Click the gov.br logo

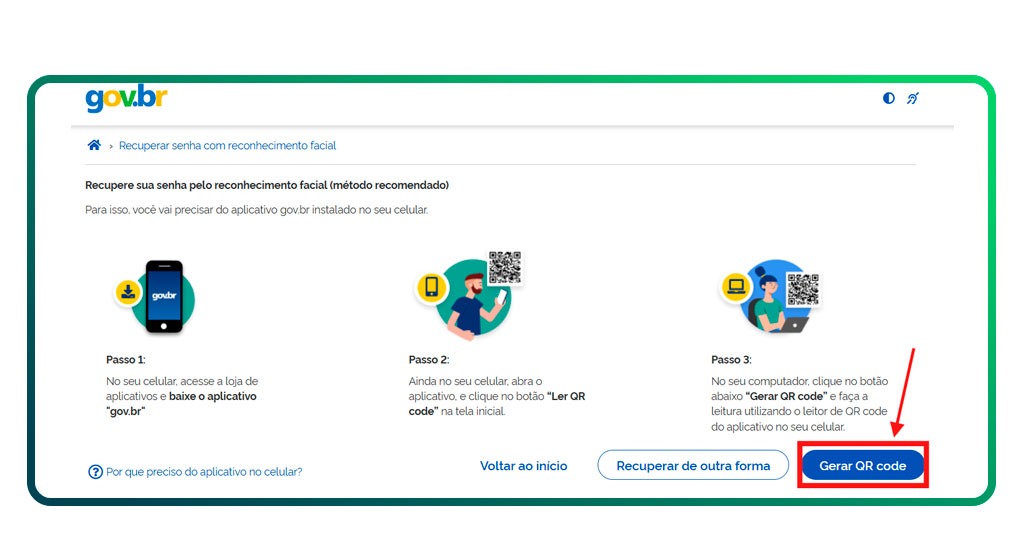click(126, 99)
